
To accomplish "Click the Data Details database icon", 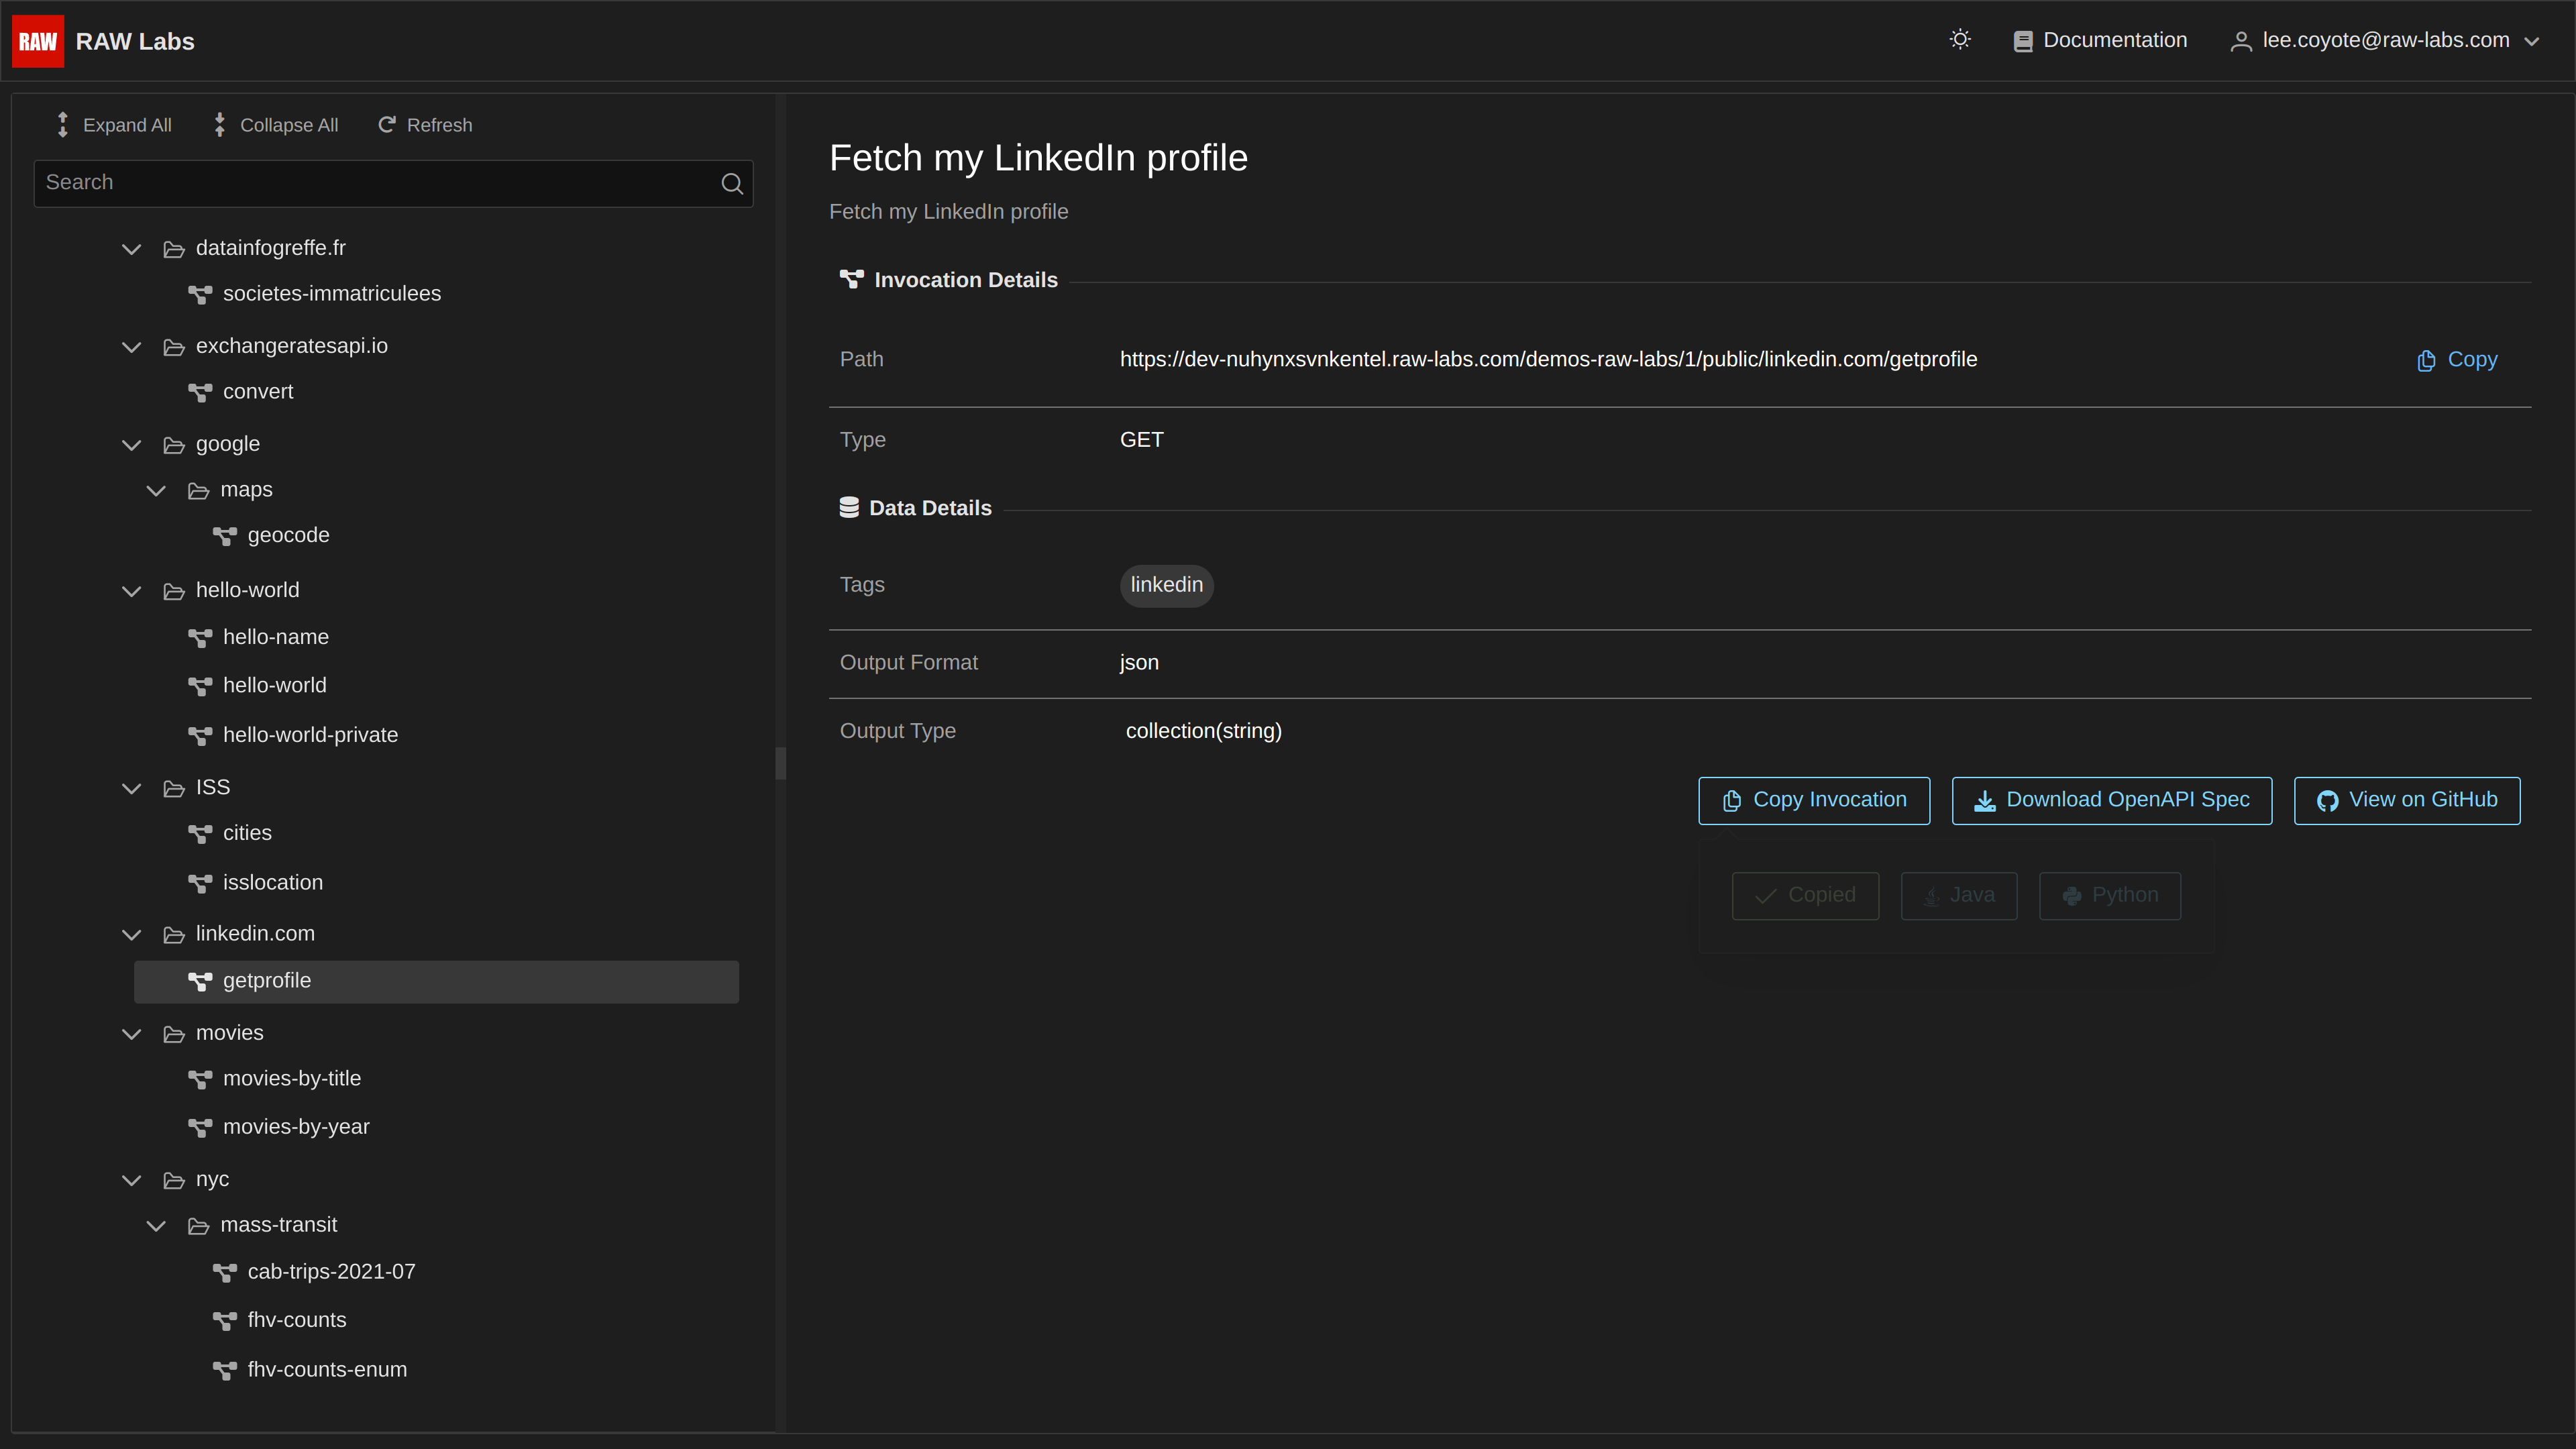I will [849, 508].
